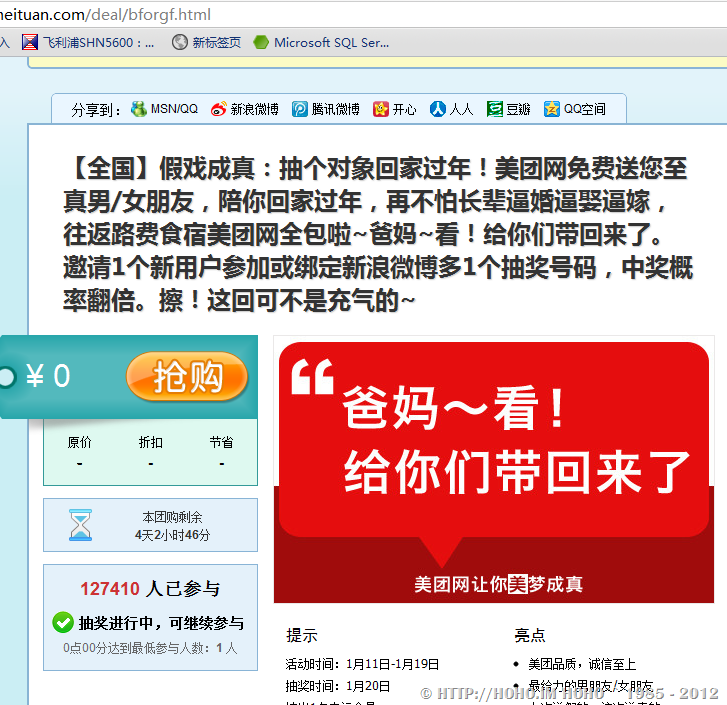Click the 提示 section heading
727x705 pixels.
pyautogui.click(x=302, y=635)
